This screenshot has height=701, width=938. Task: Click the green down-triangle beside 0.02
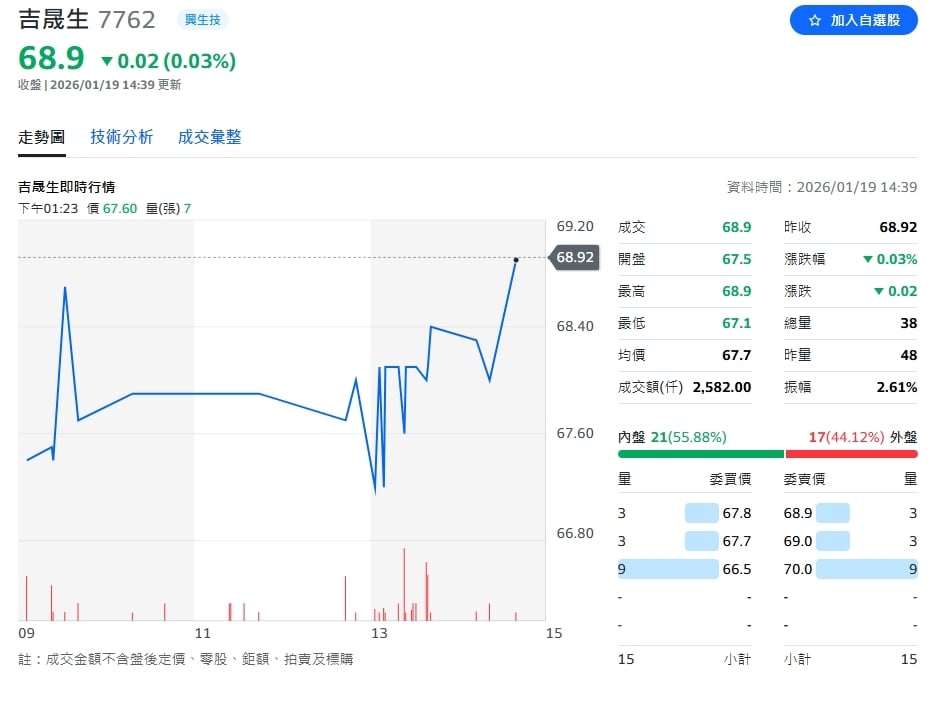(x=108, y=60)
